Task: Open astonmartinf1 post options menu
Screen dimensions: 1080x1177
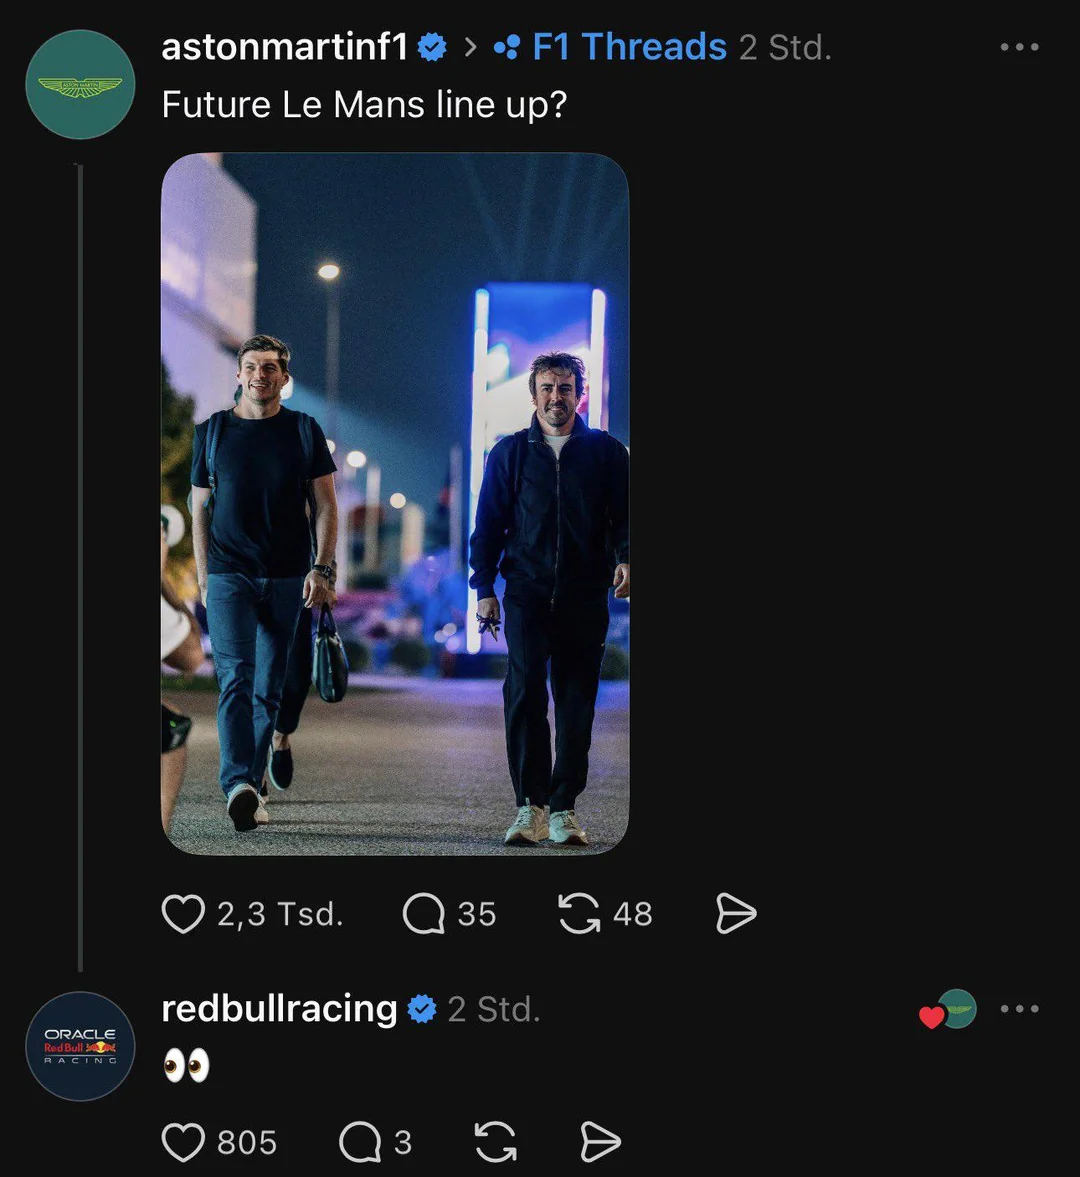Action: coord(1019,47)
